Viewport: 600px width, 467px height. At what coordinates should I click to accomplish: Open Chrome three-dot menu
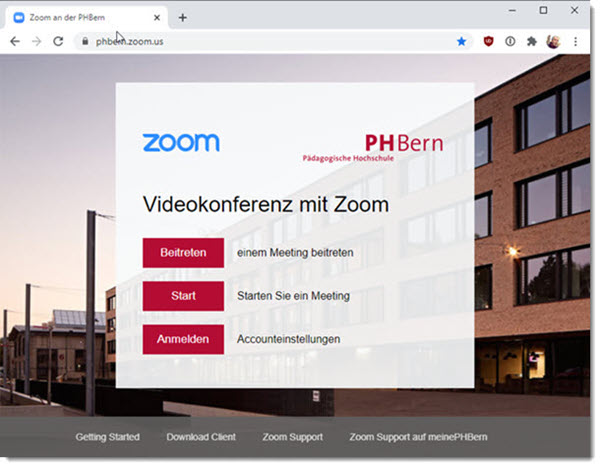click(x=576, y=41)
